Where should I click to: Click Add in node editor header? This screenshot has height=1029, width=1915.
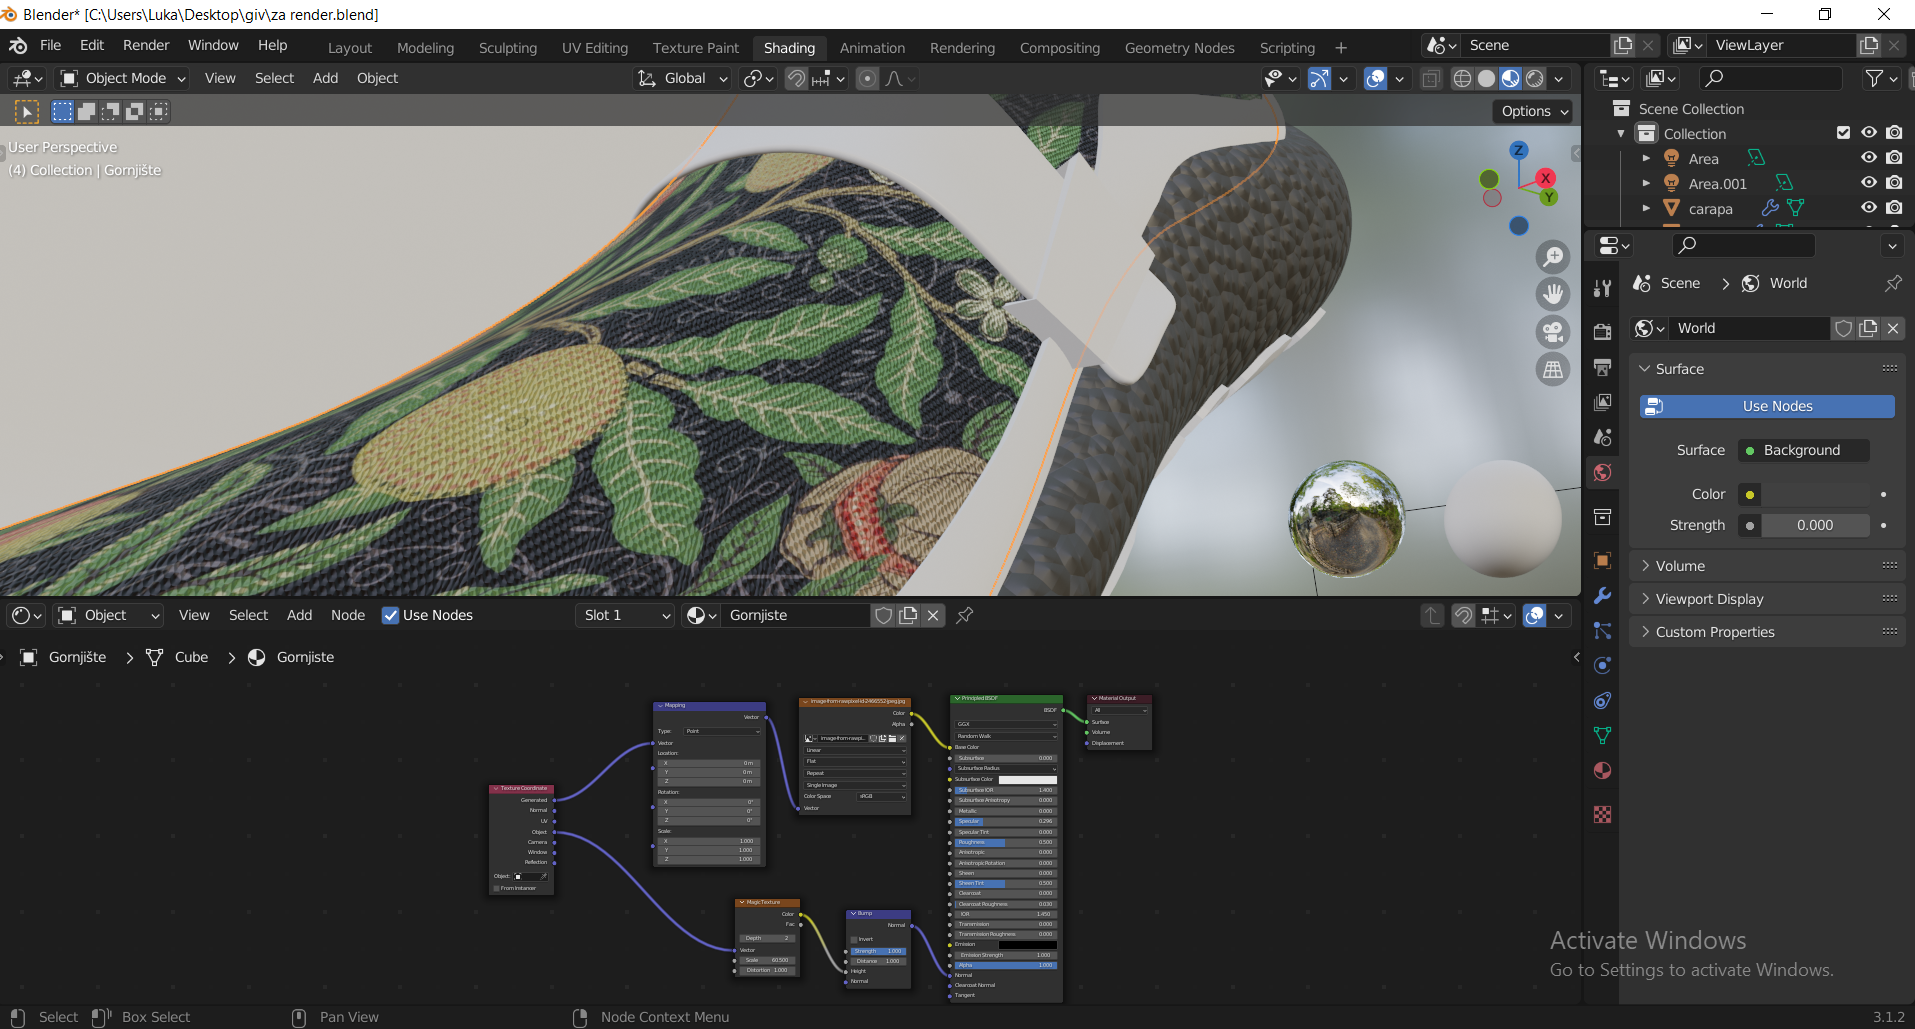[299, 615]
